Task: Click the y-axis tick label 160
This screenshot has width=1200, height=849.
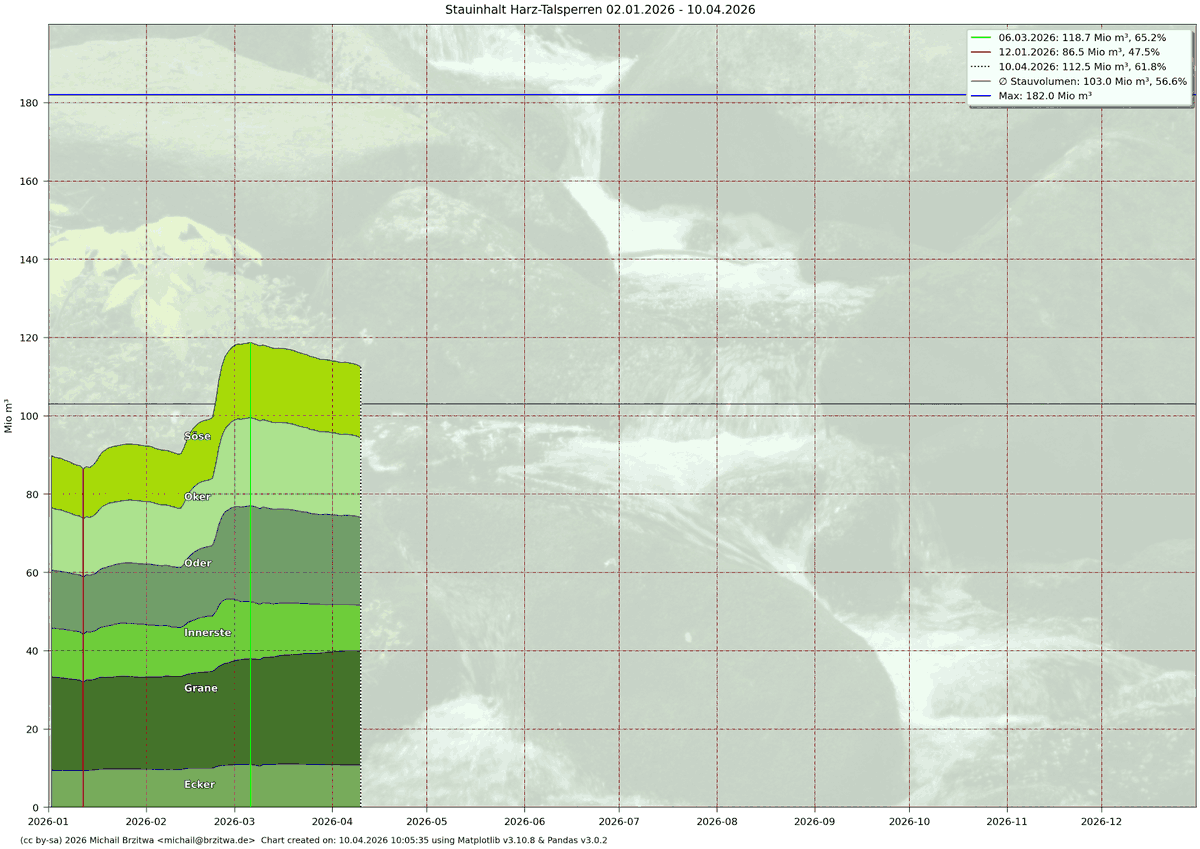Action: pos(30,181)
